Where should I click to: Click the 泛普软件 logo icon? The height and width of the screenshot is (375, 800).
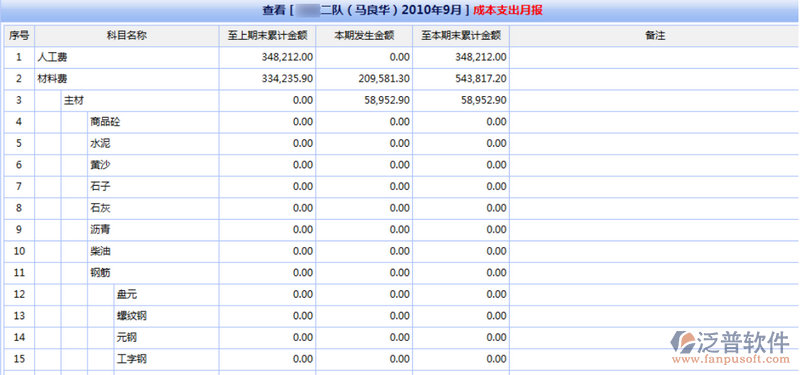point(683,342)
